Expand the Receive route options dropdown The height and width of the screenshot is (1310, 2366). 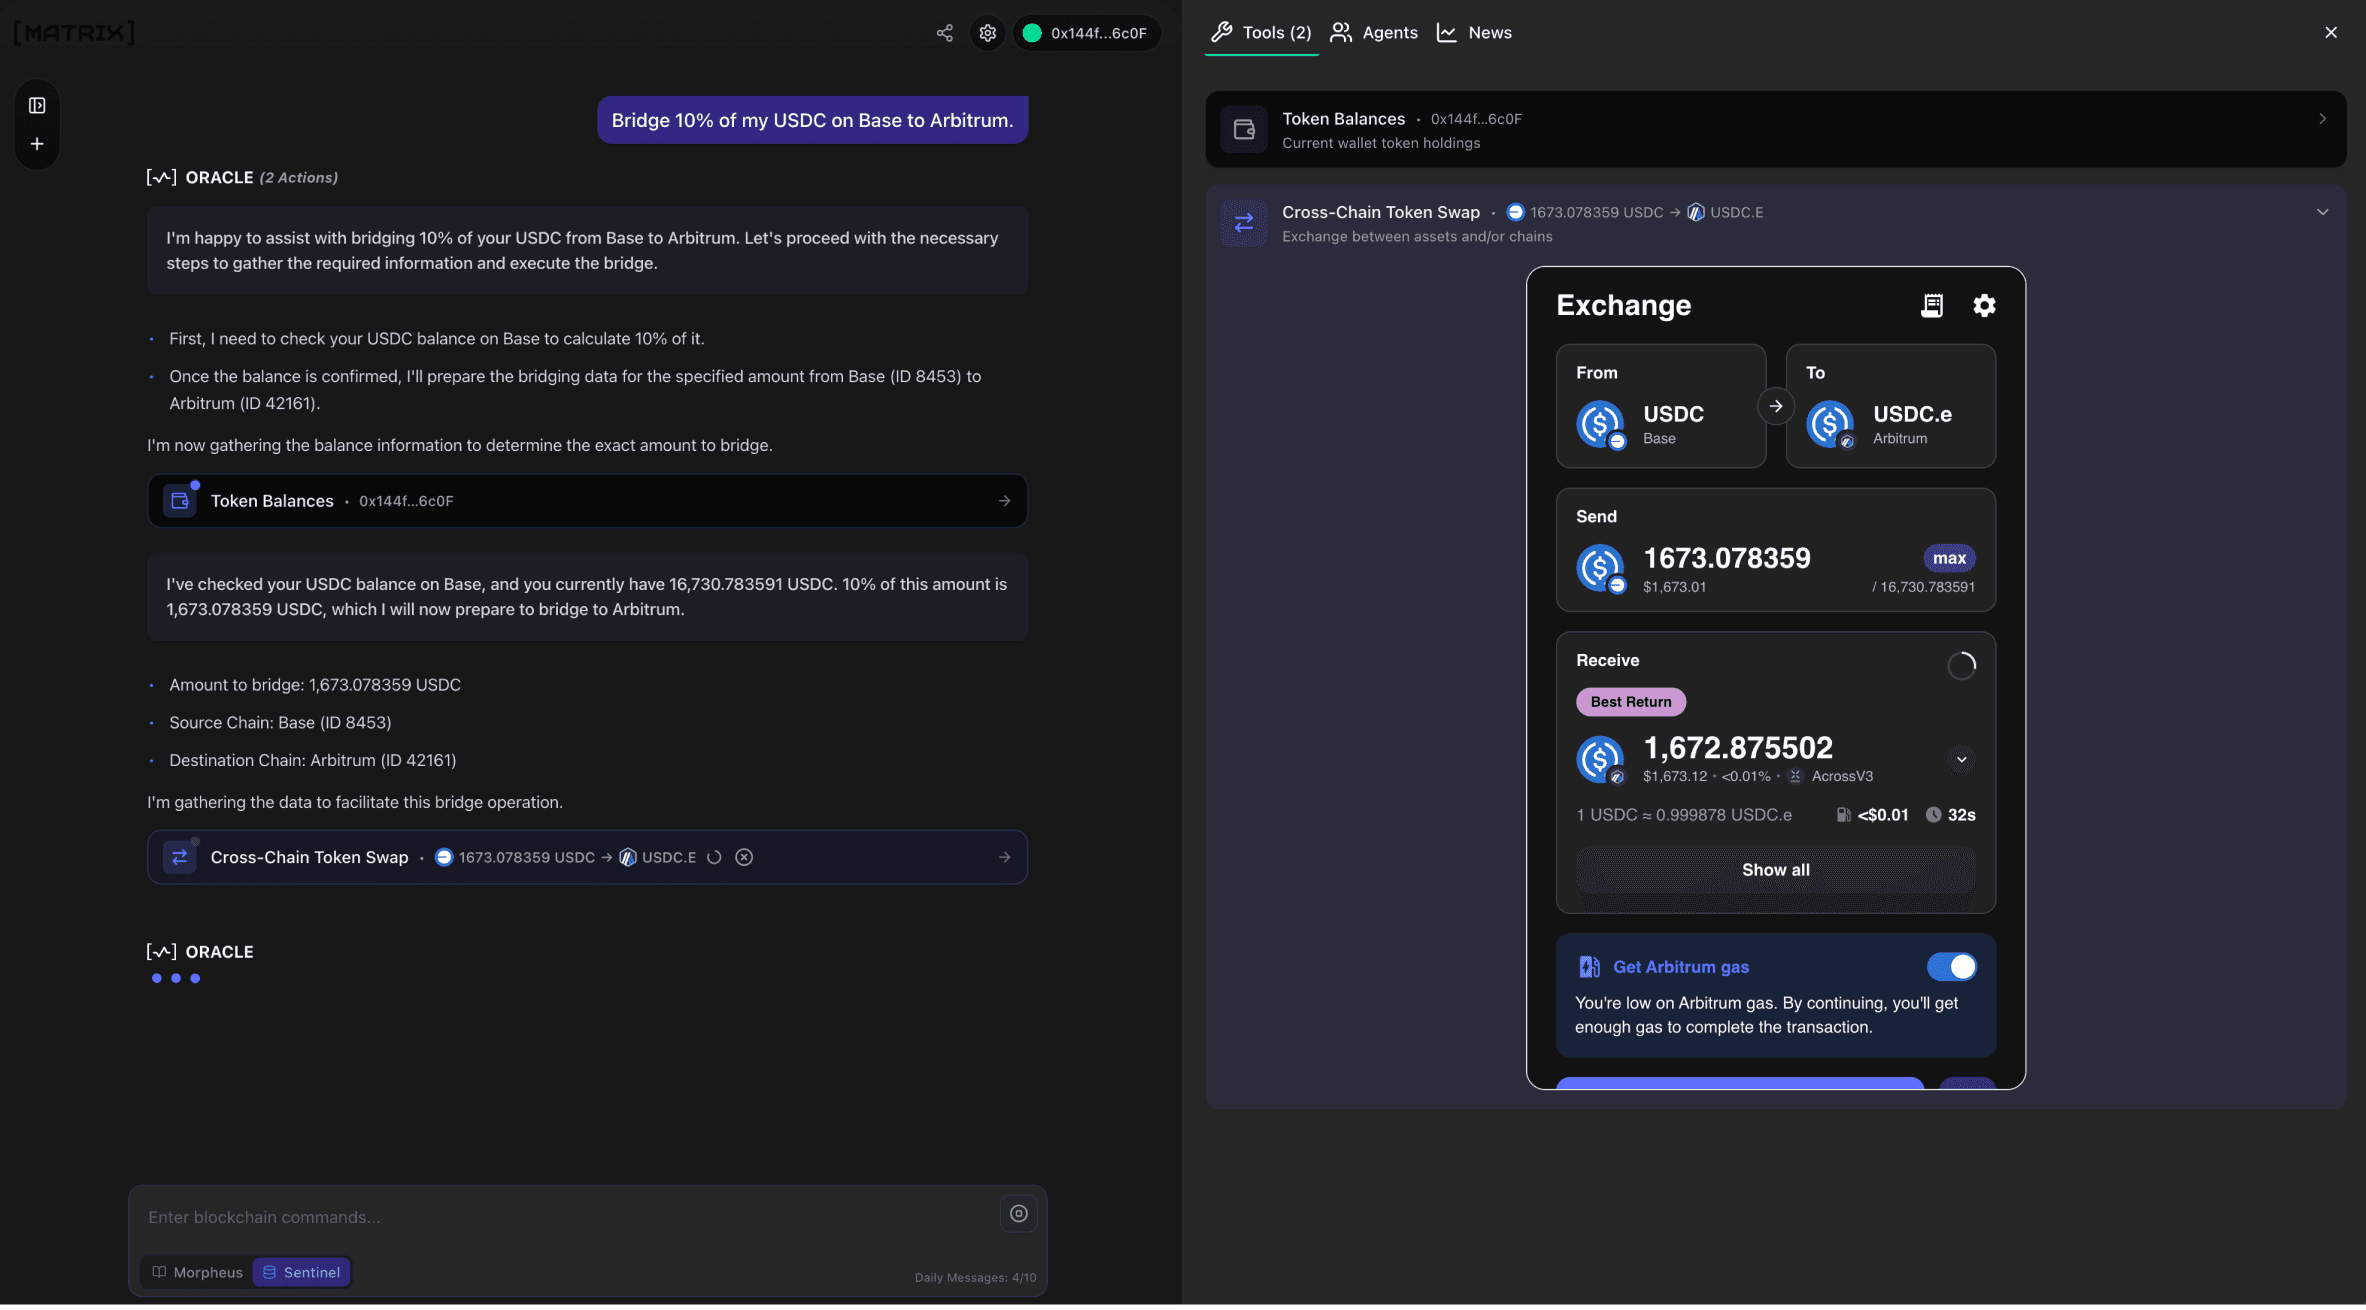coord(1962,758)
